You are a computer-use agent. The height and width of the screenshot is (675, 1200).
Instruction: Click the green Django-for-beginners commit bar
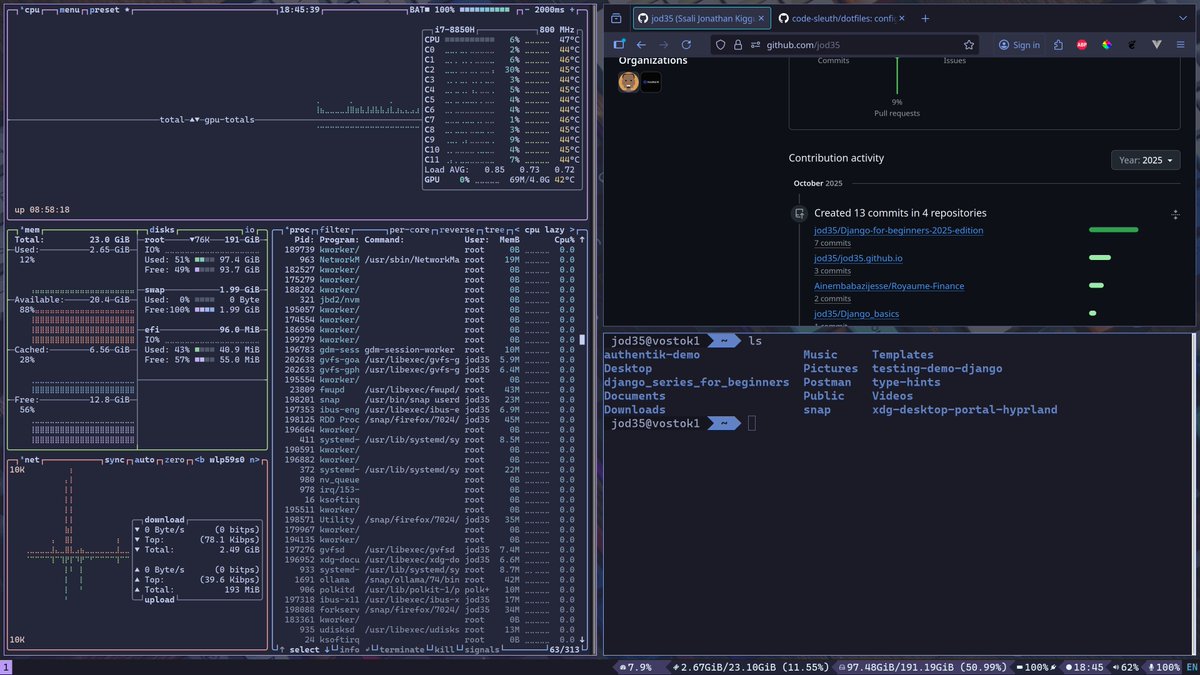[x=1113, y=230]
